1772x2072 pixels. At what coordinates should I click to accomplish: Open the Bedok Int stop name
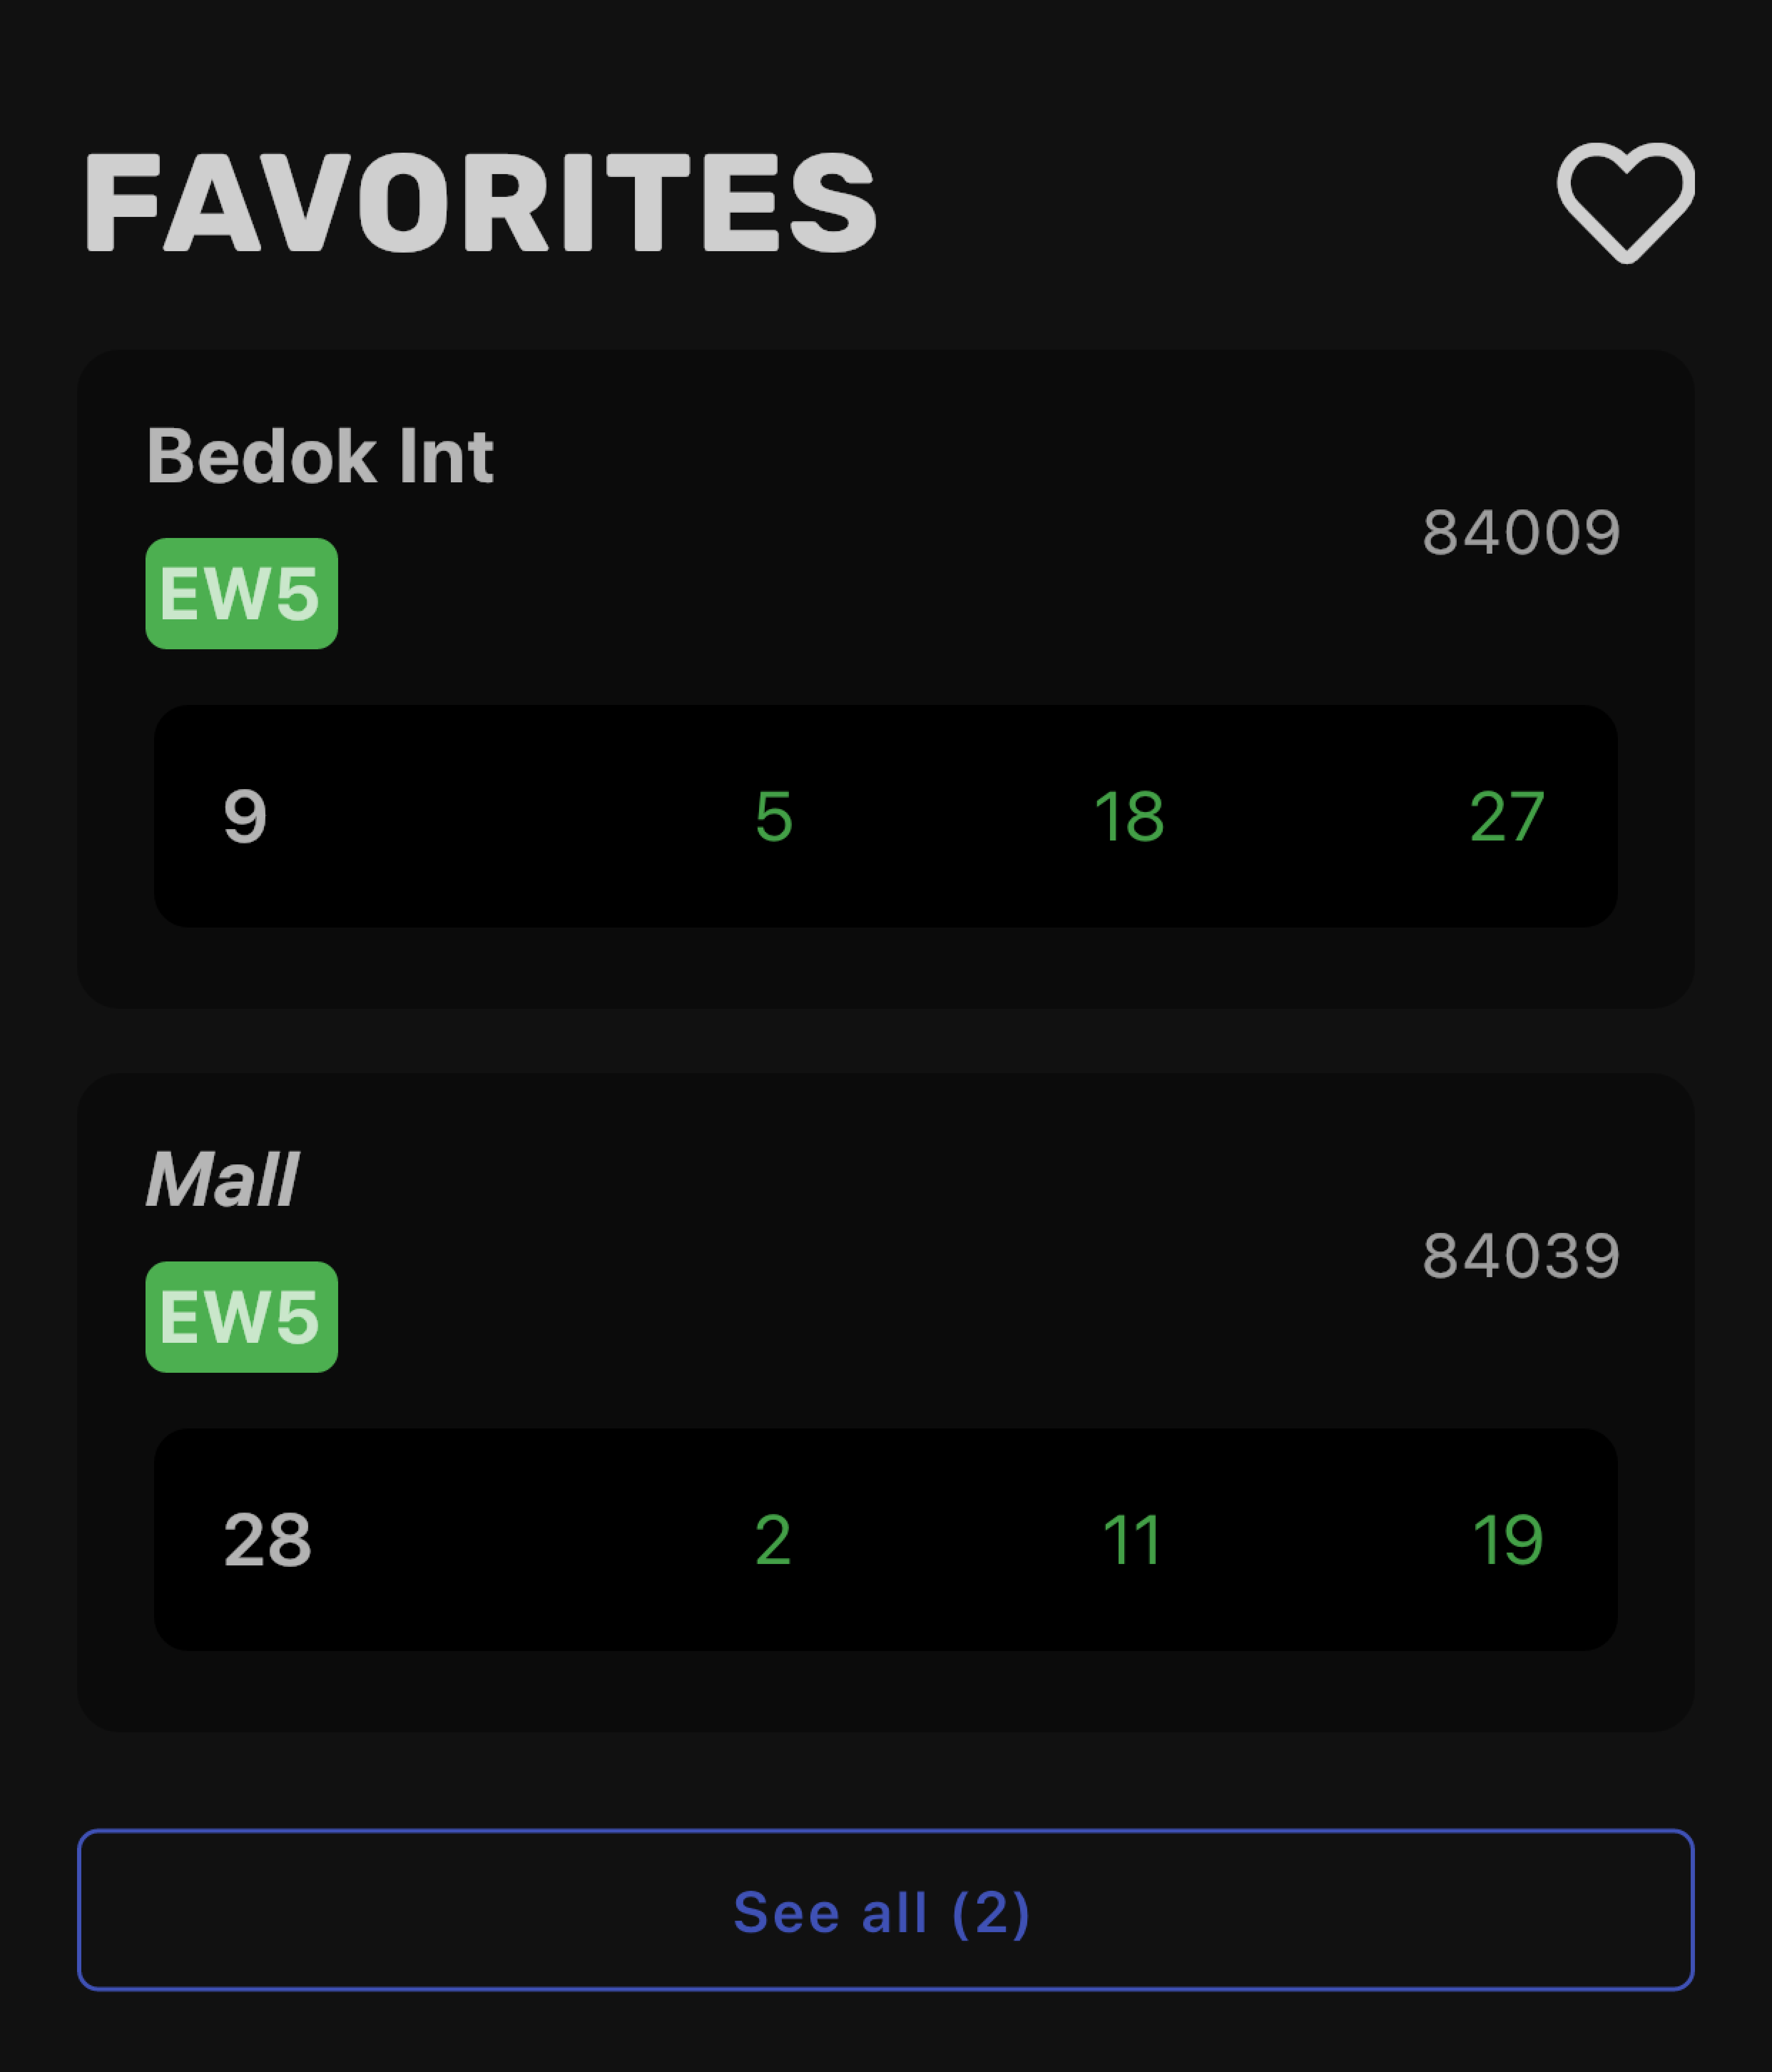click(320, 456)
